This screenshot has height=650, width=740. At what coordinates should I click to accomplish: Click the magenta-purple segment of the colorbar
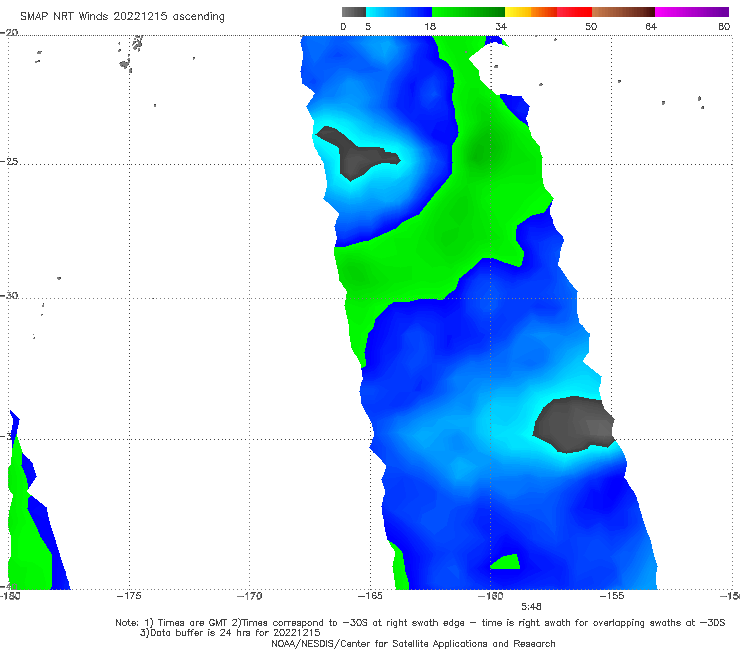692,12
